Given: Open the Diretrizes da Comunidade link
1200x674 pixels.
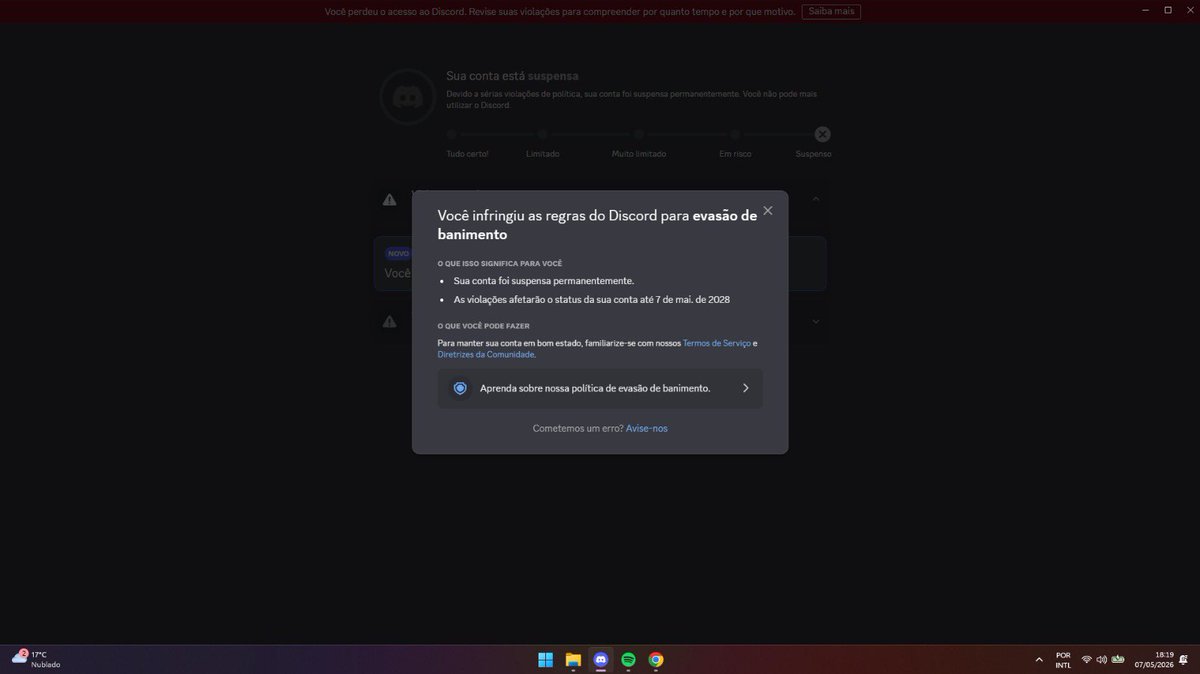Looking at the screenshot, I should 485,355.
